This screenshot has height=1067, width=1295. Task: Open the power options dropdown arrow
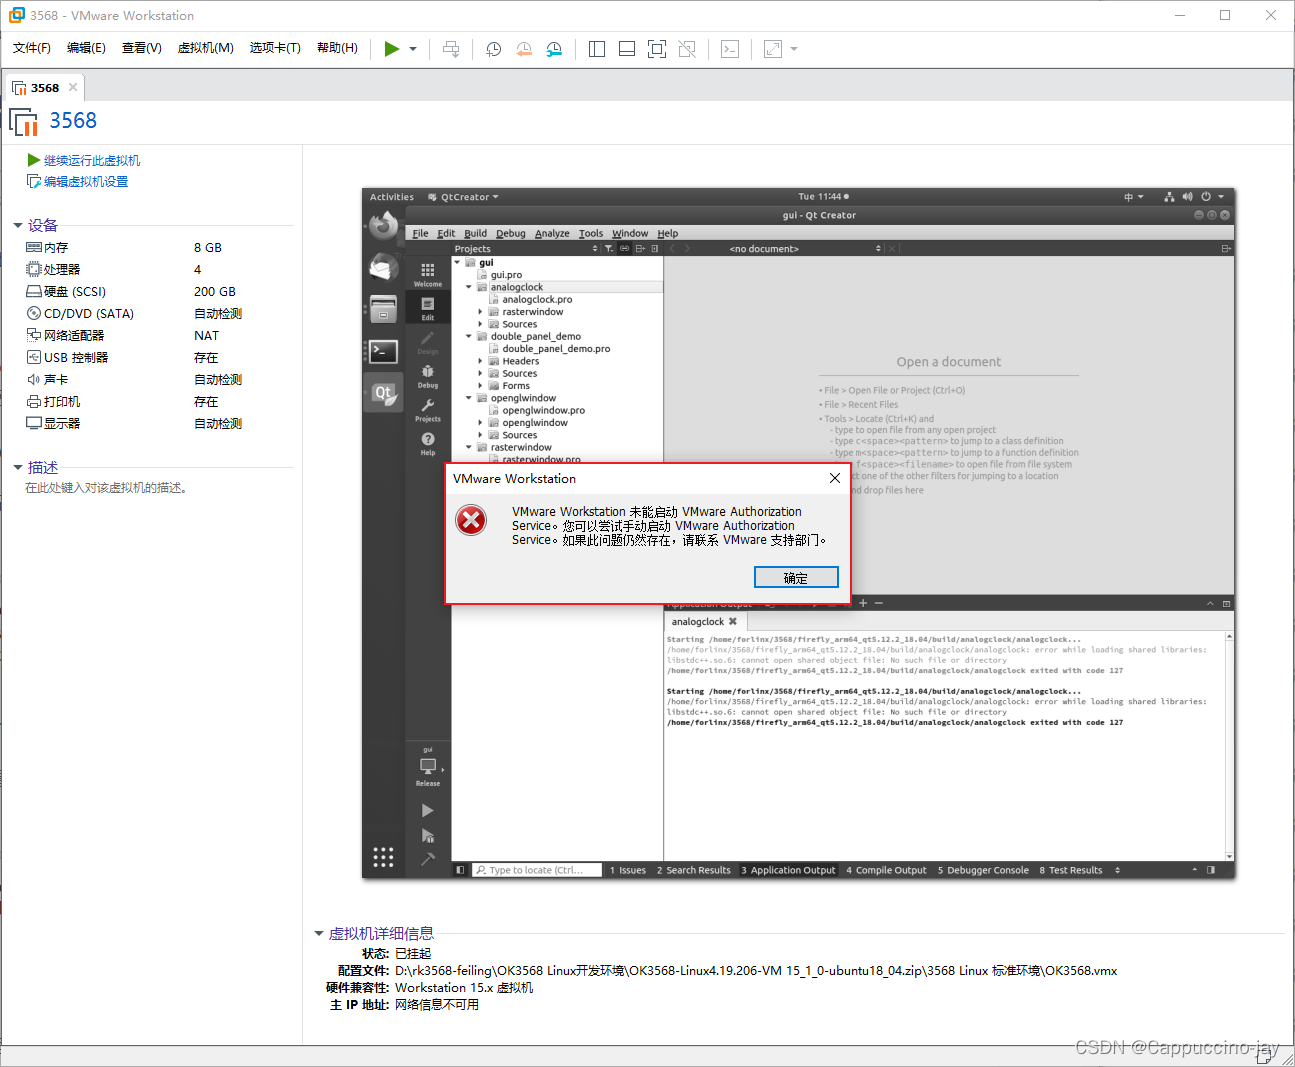(413, 49)
